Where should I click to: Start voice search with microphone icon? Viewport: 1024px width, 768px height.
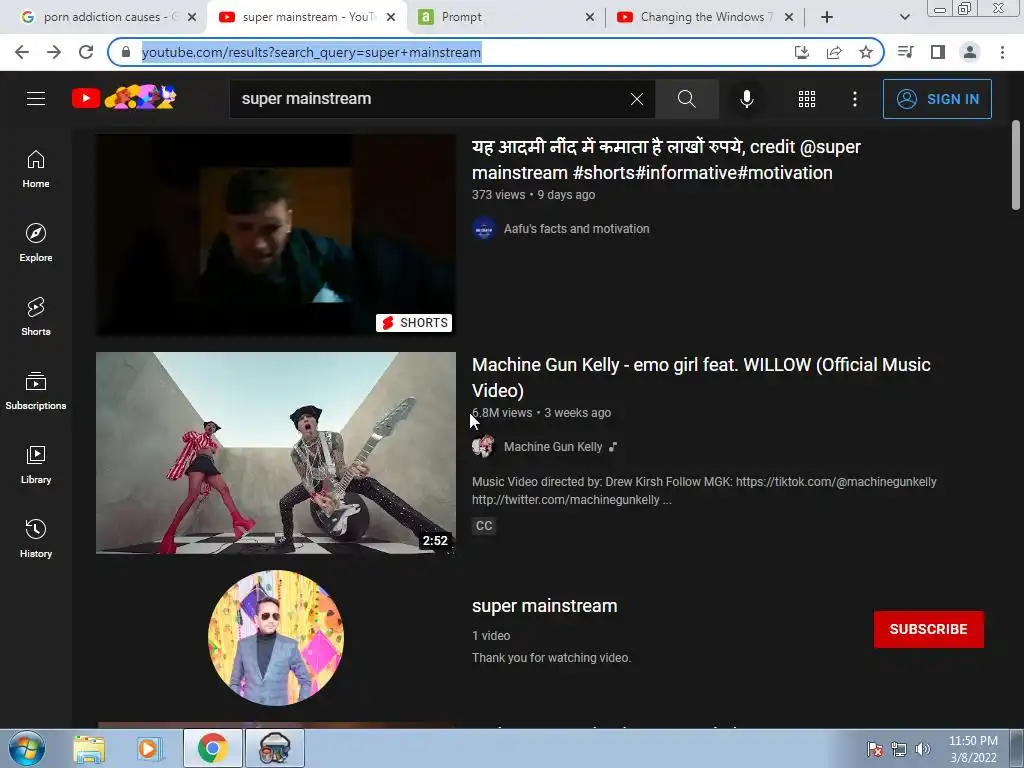[x=746, y=99]
